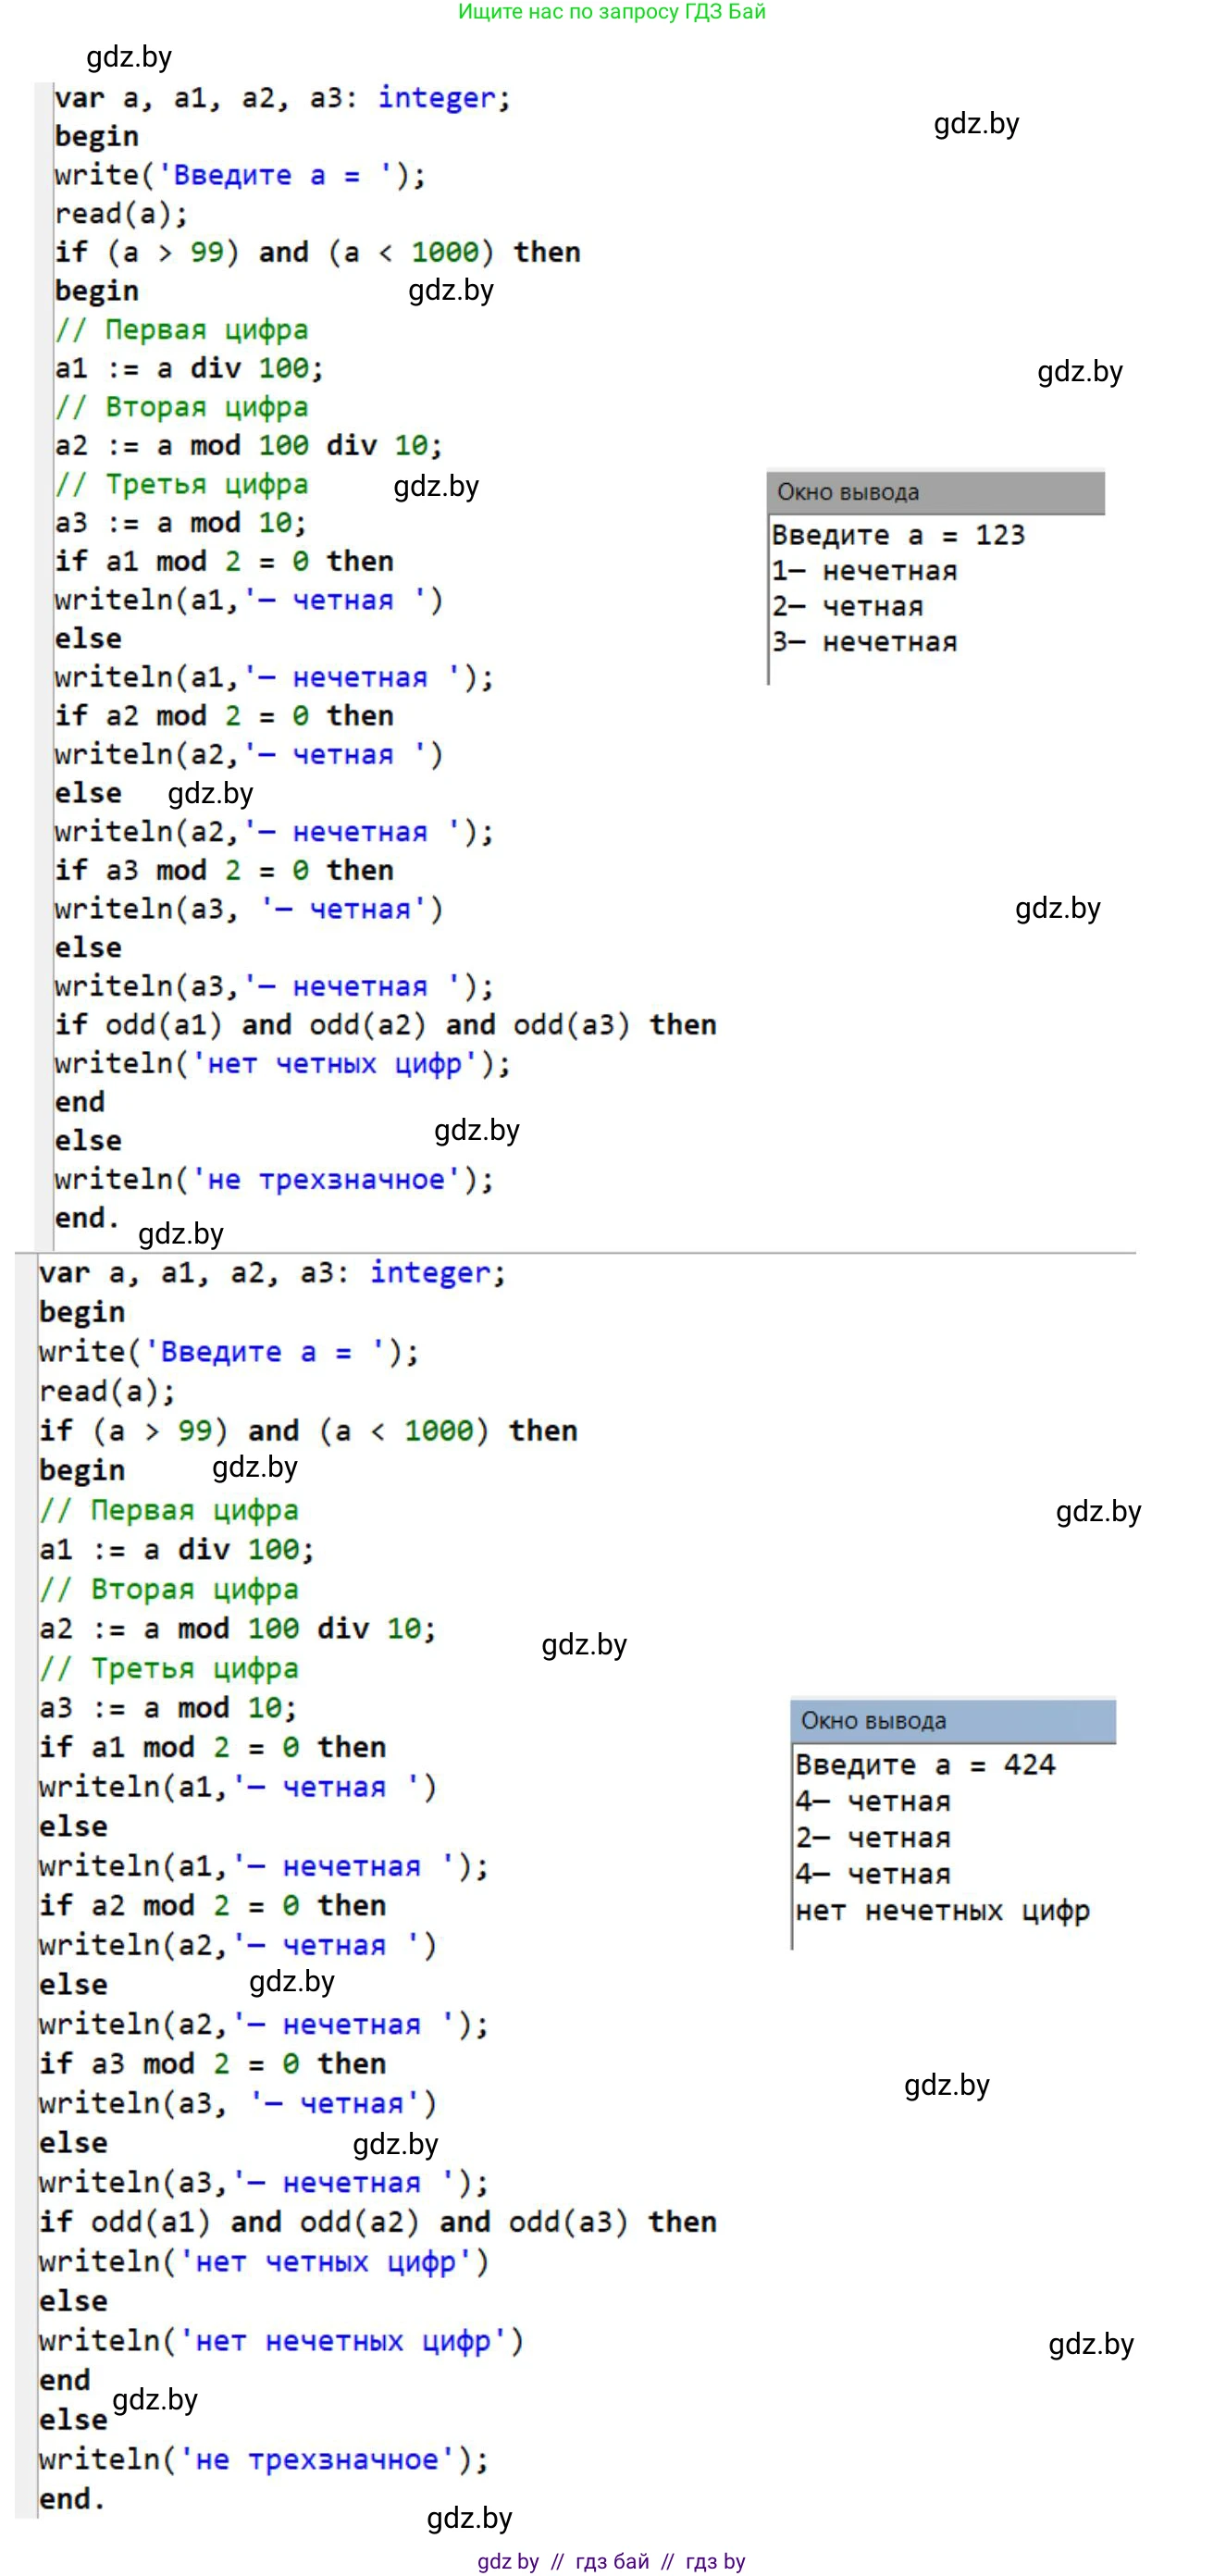Image resolution: width=1226 pixels, height=2576 pixels.
Task: Click the second listing's final "end." line
Action: (72, 2498)
